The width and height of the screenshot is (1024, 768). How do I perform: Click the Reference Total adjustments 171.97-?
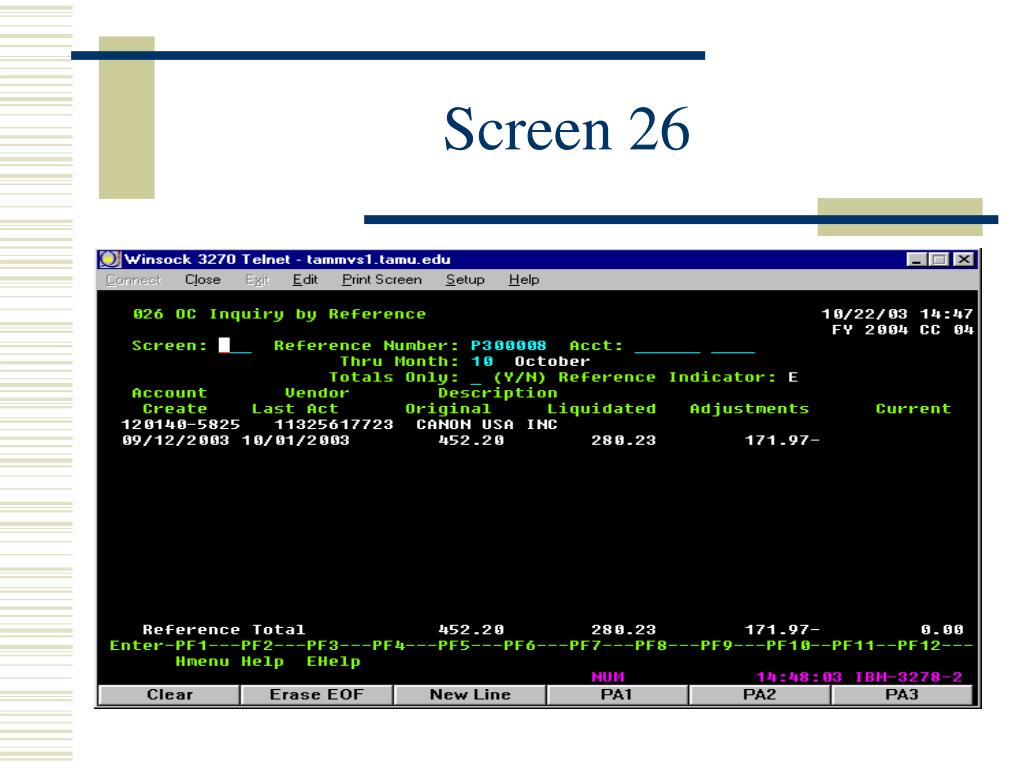[x=782, y=630]
